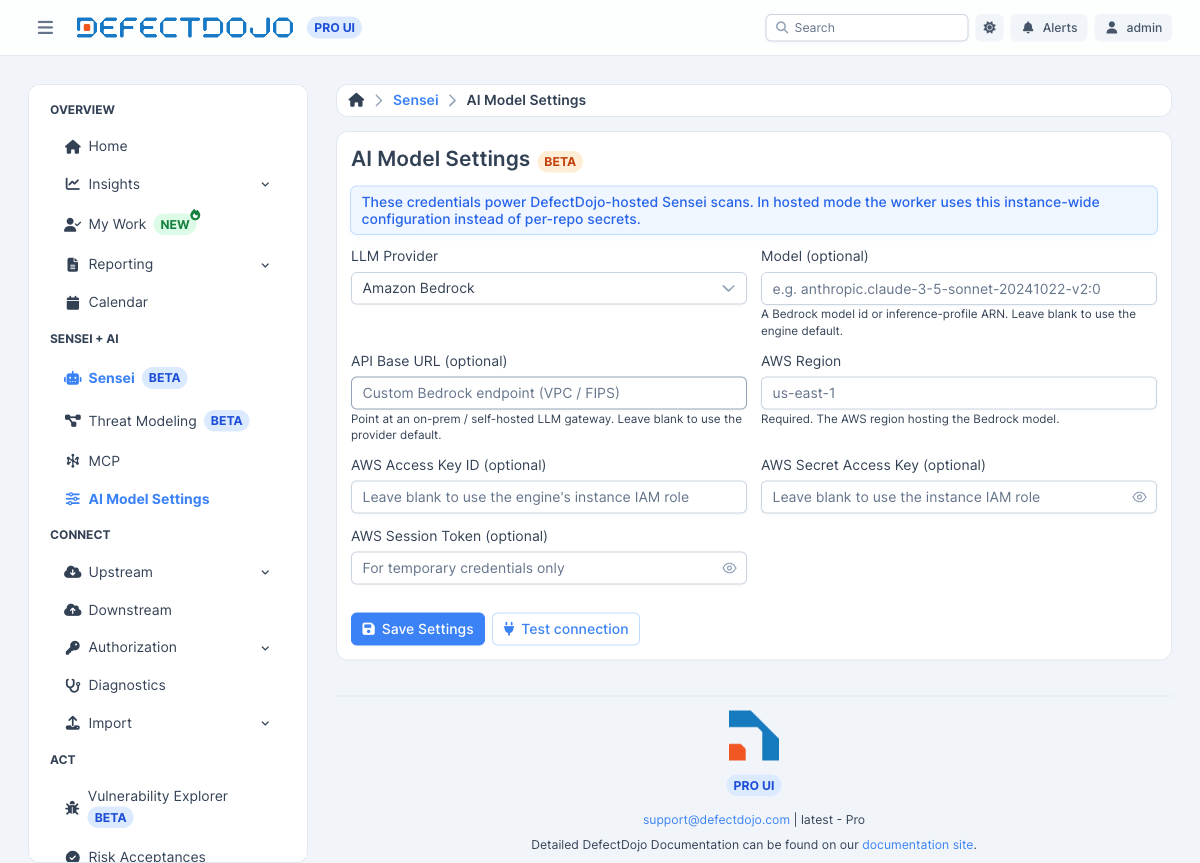Viewport: 1200px width, 863px height.
Task: Click the Authorization key icon
Action: [x=72, y=648]
